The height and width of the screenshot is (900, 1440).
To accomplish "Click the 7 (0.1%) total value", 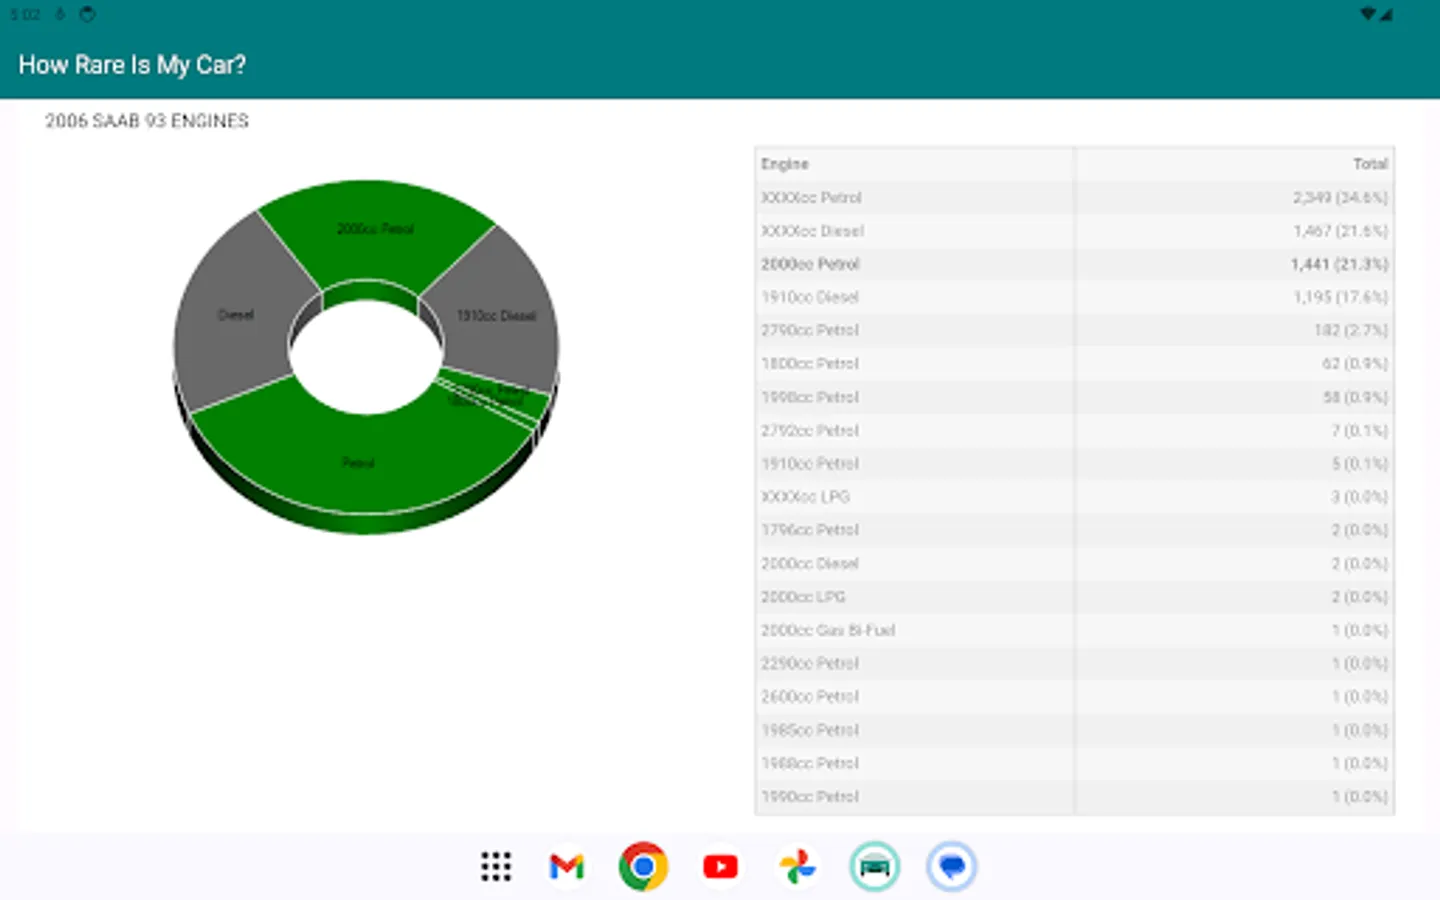I will [1359, 430].
